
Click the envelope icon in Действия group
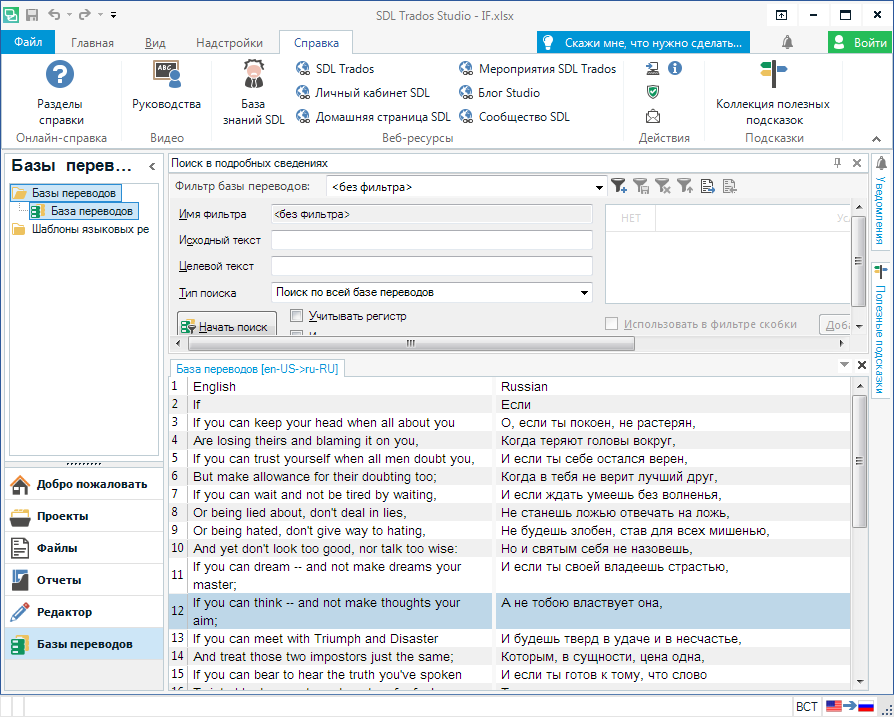coord(653,116)
